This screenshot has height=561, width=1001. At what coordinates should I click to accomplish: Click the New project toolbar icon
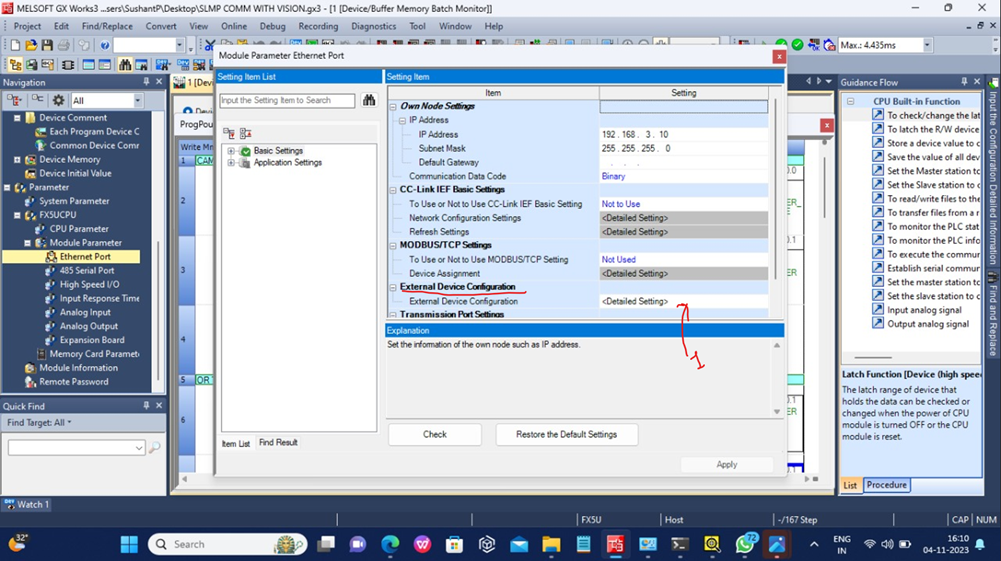point(15,45)
